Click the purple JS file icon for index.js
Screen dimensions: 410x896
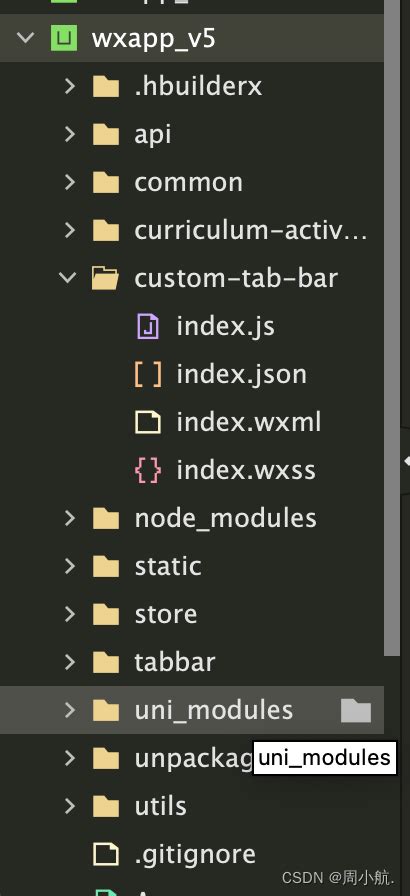tap(148, 326)
